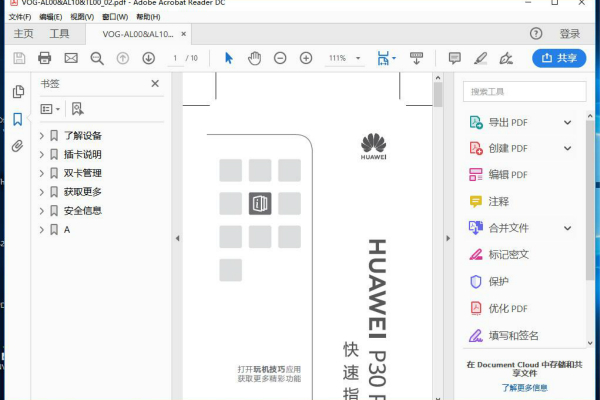
Task: Expand the 导出 PDF tool options
Action: (x=567, y=123)
